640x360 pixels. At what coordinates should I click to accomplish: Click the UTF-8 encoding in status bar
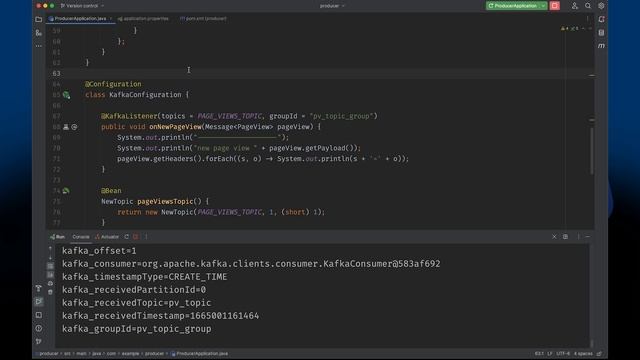click(563, 353)
